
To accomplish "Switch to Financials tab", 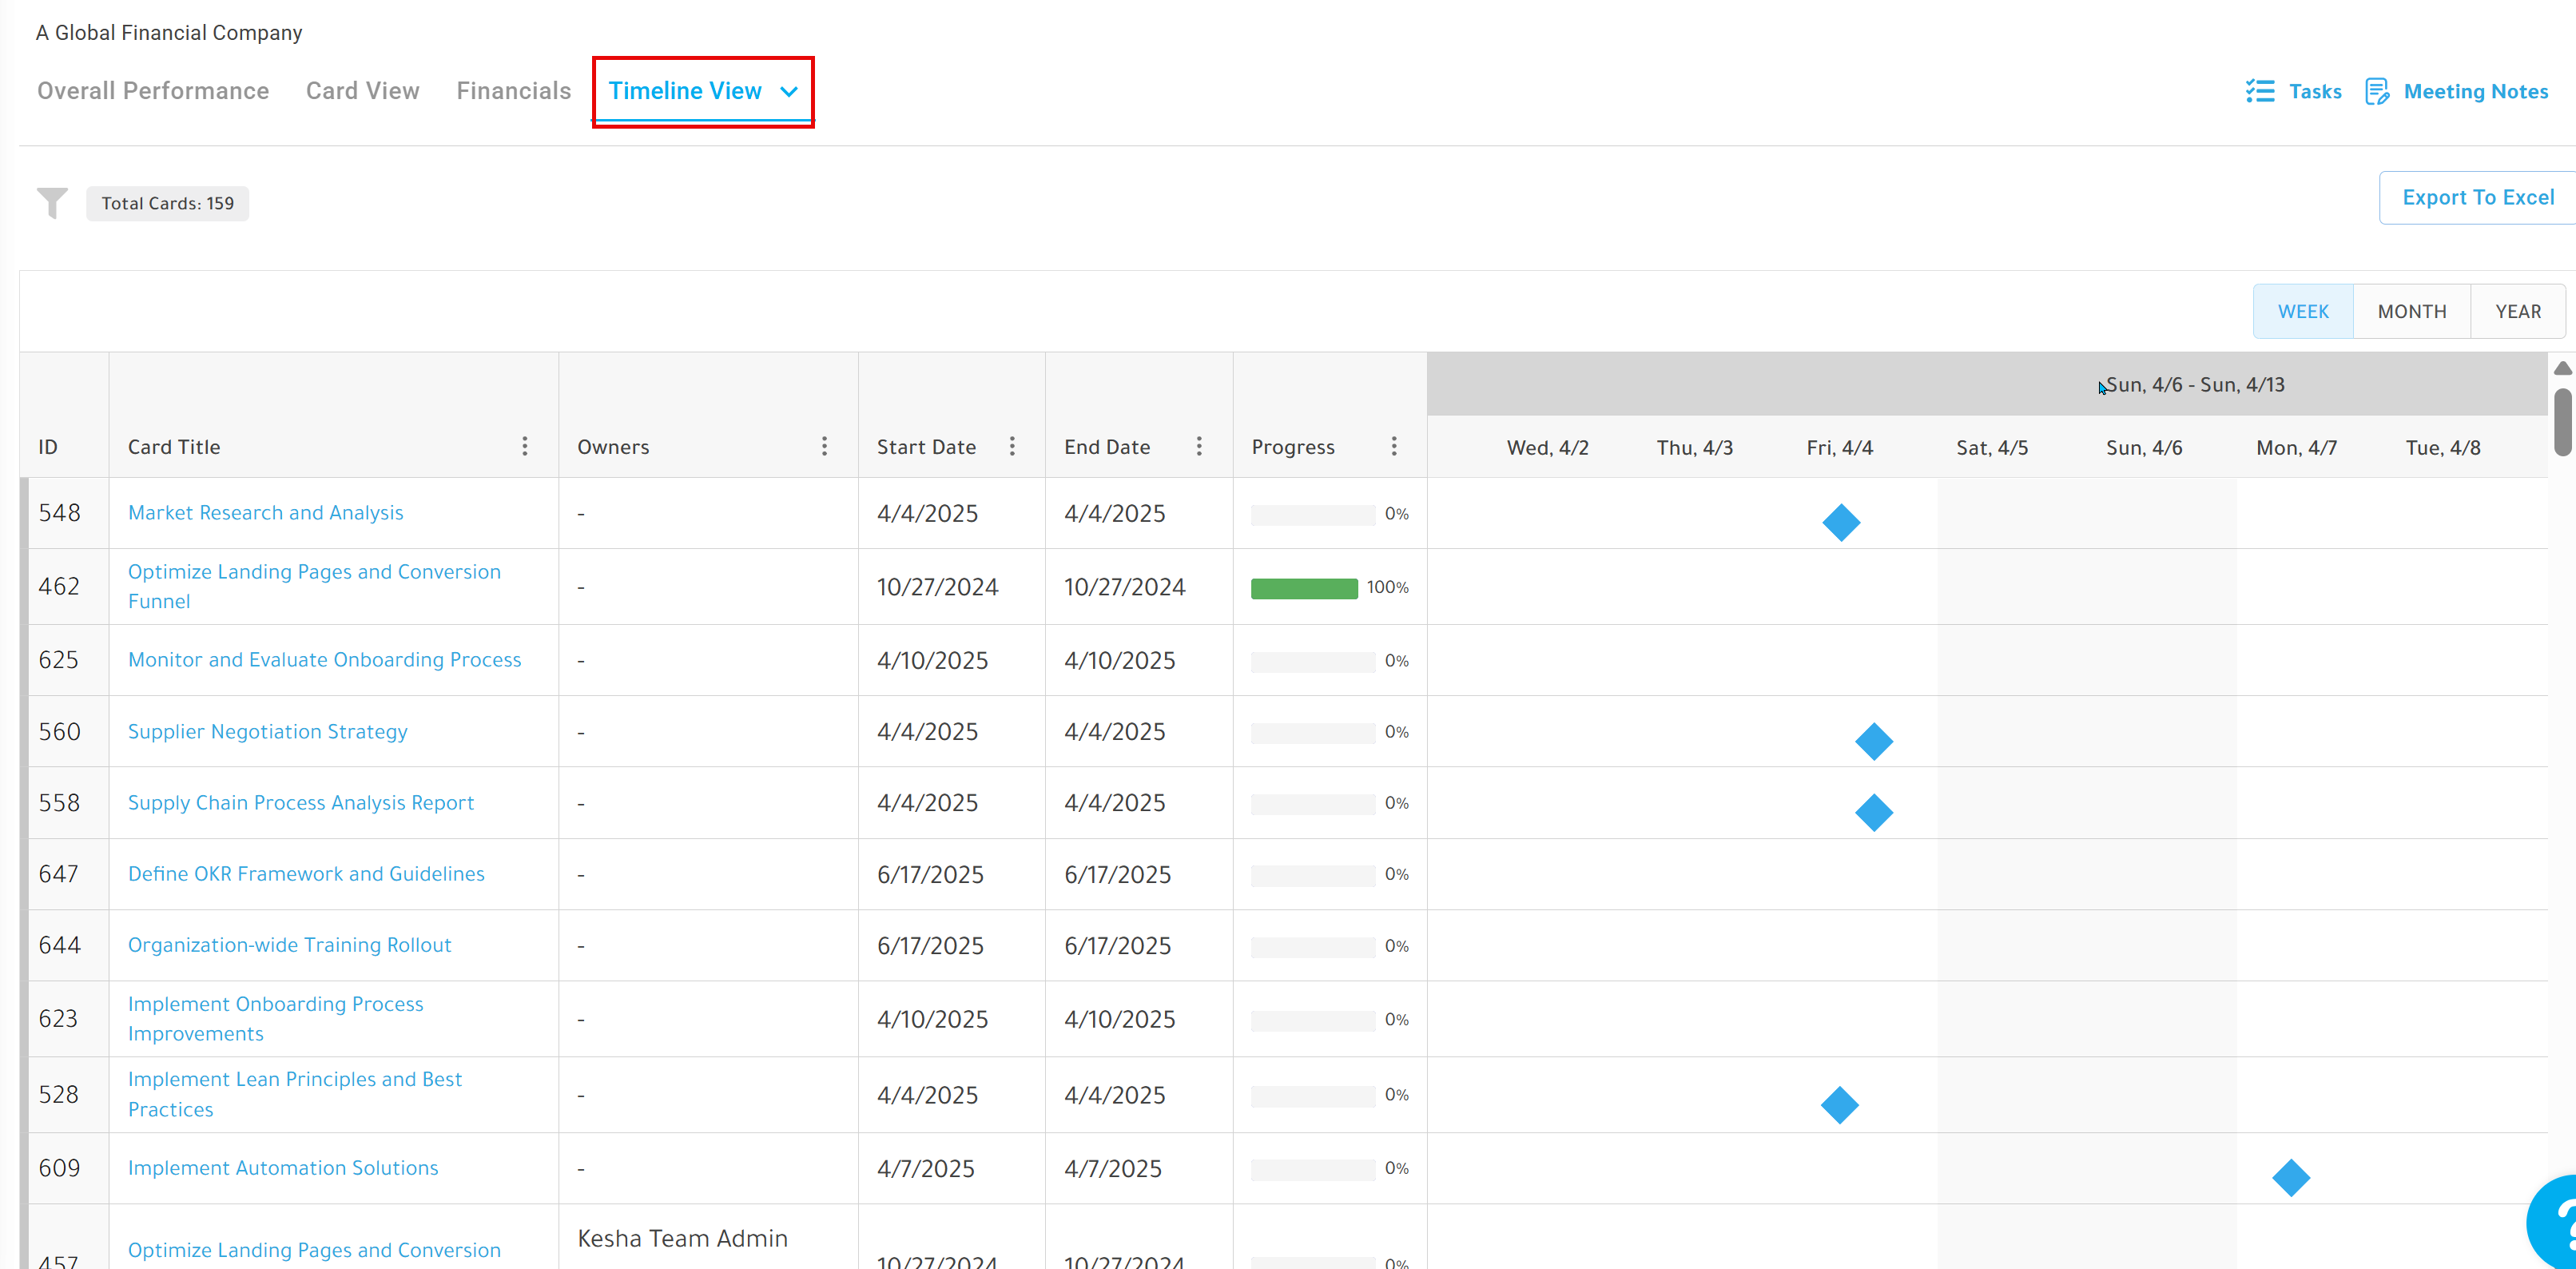I will 514,91.
